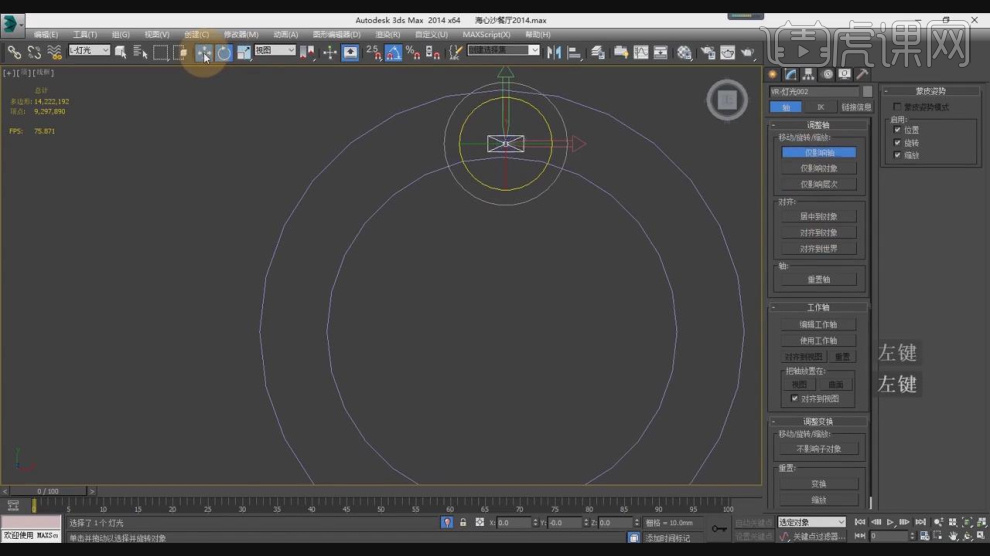
Task: Open the 视图 reference coordinate dropdown
Action: coord(275,50)
